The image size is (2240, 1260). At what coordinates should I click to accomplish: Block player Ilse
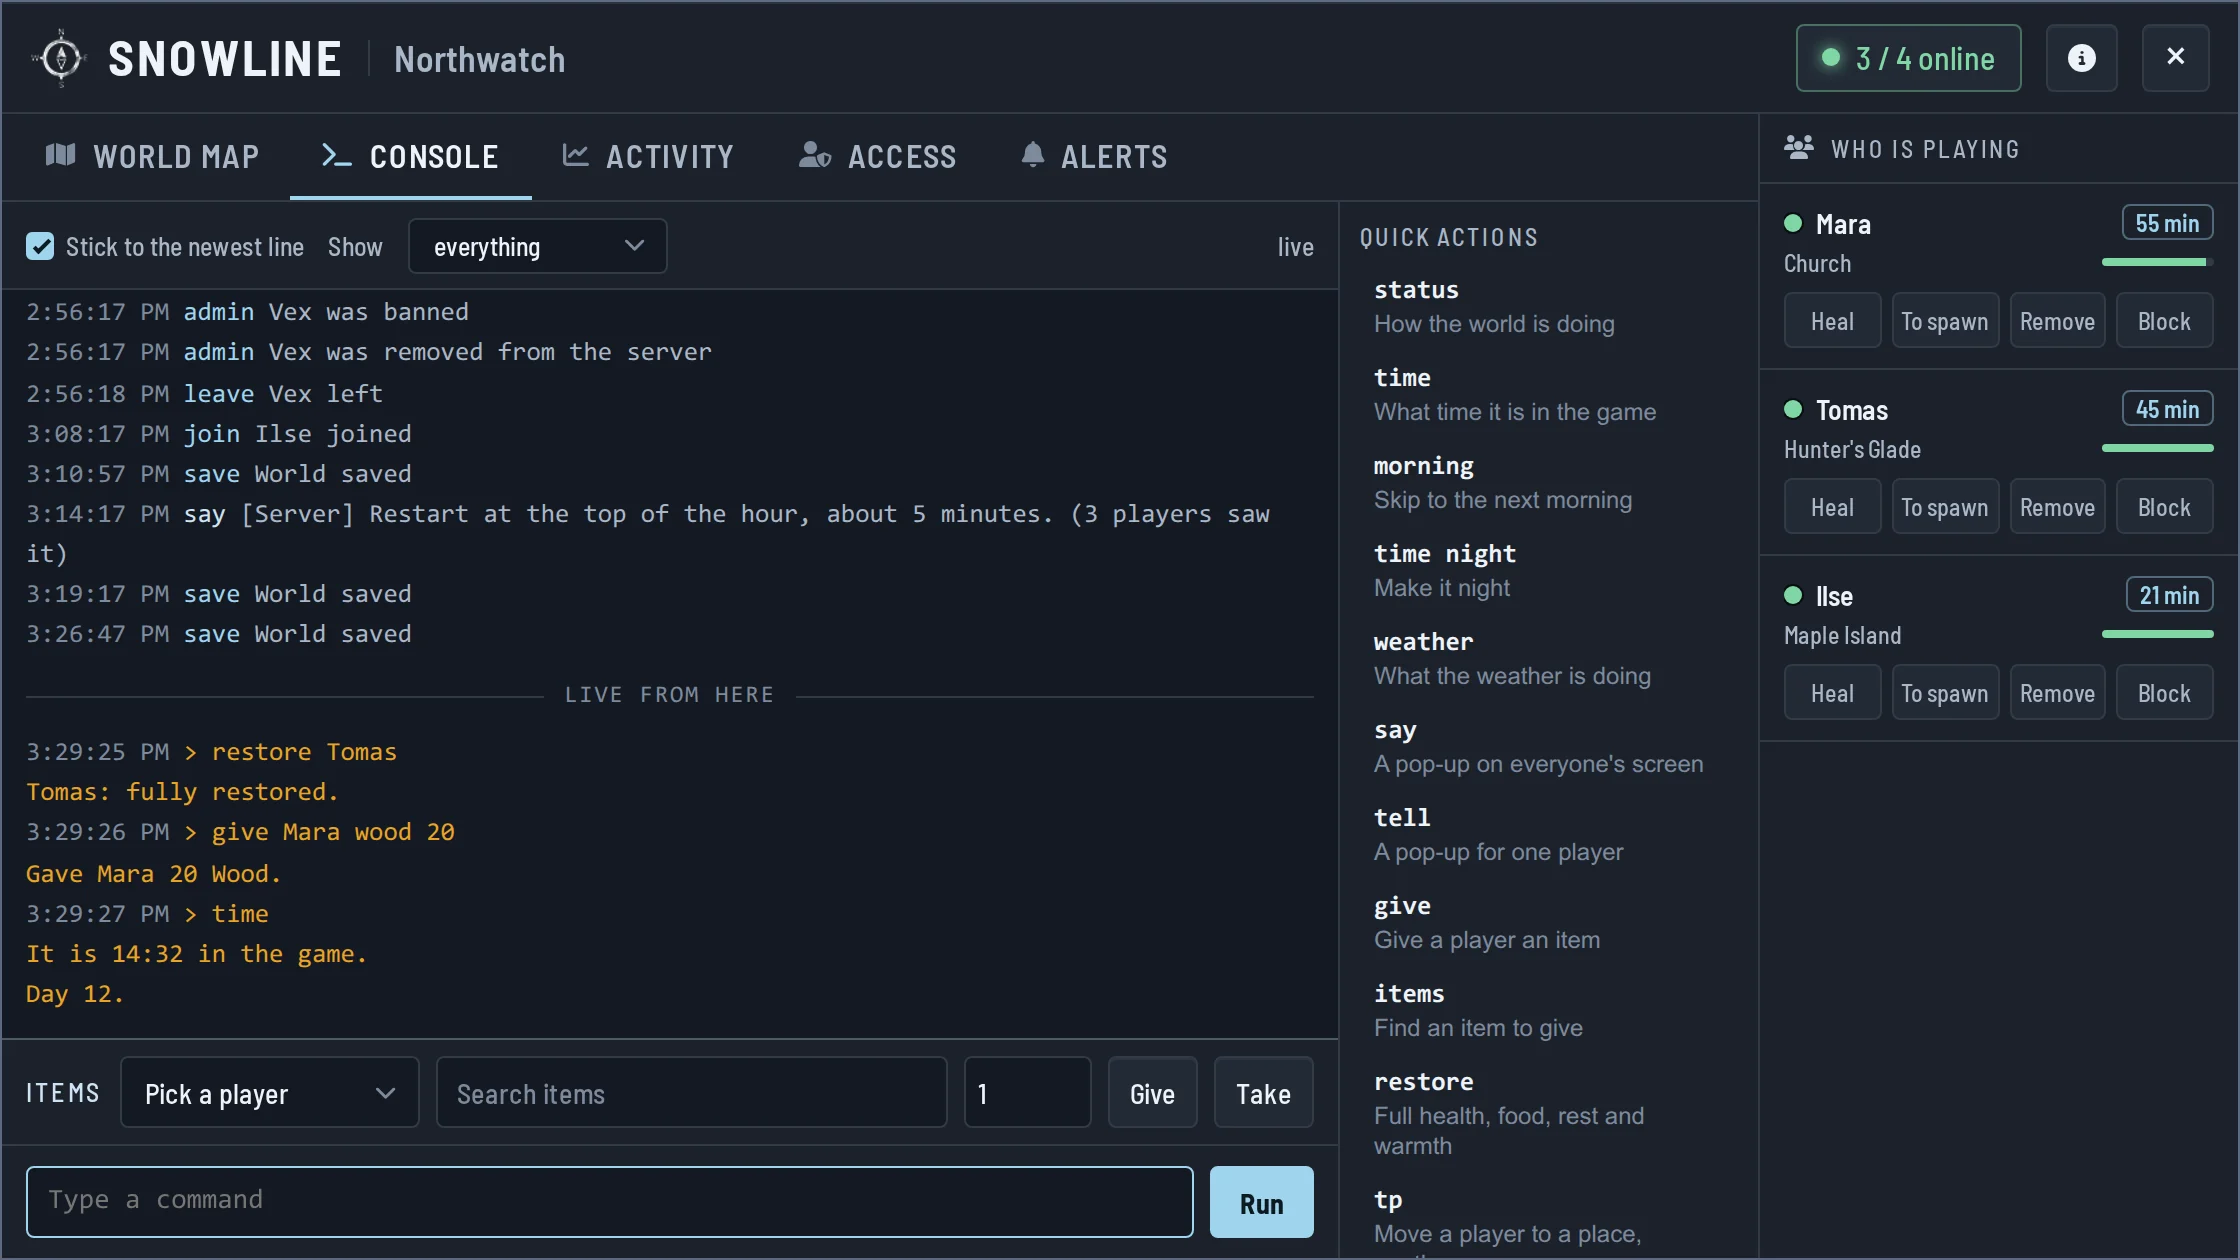(x=2164, y=693)
